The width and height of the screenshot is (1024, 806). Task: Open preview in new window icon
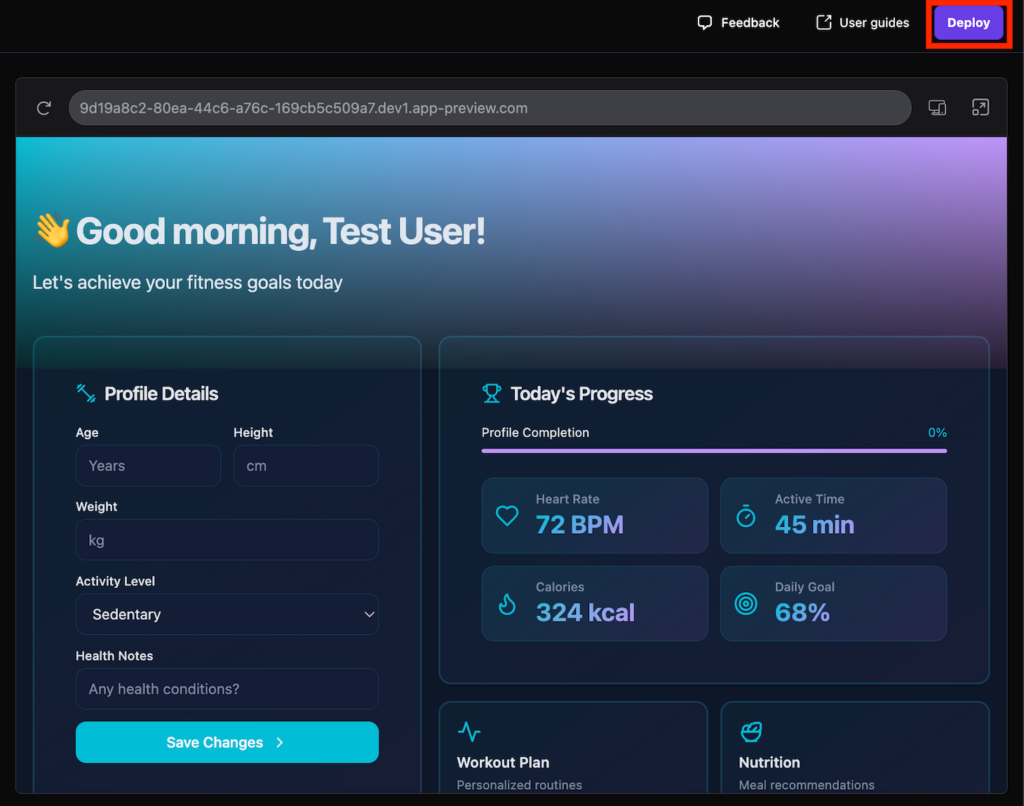coord(980,108)
